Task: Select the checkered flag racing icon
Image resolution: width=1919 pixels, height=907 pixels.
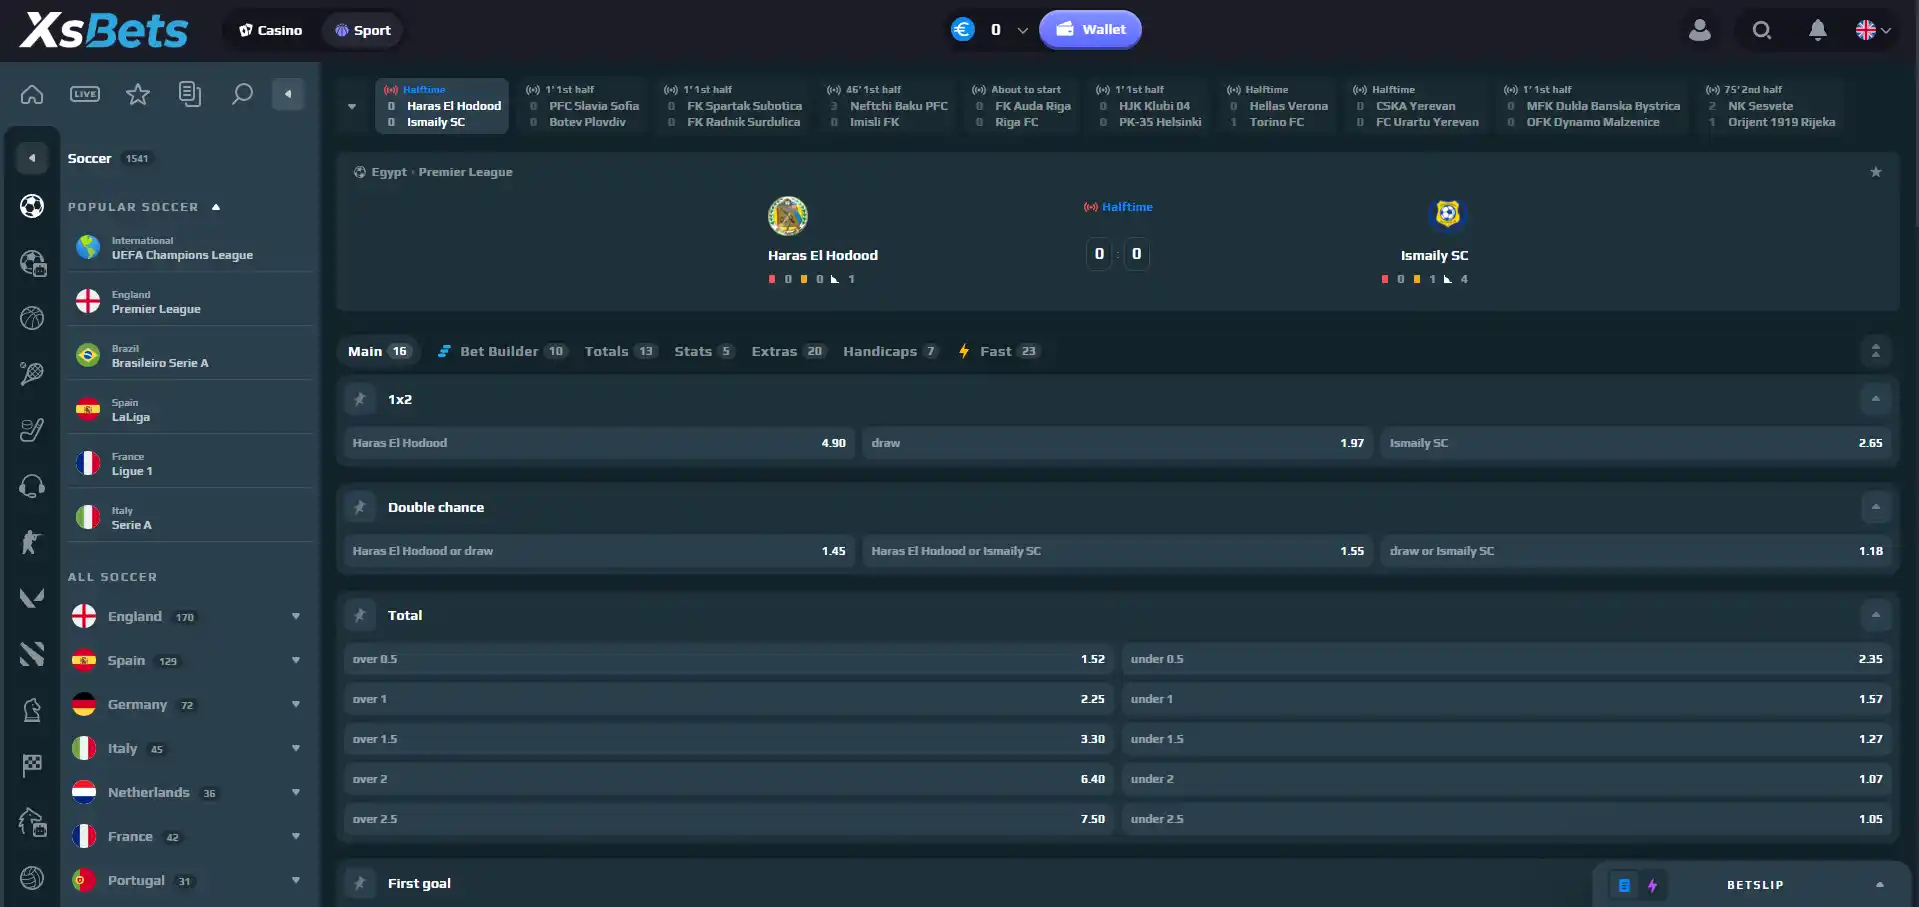Action: (x=32, y=766)
